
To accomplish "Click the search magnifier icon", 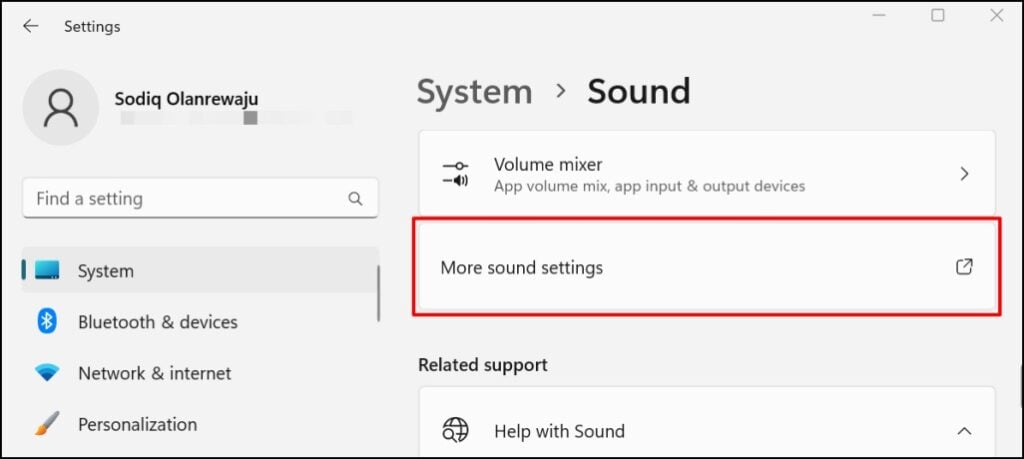I will click(x=355, y=199).
